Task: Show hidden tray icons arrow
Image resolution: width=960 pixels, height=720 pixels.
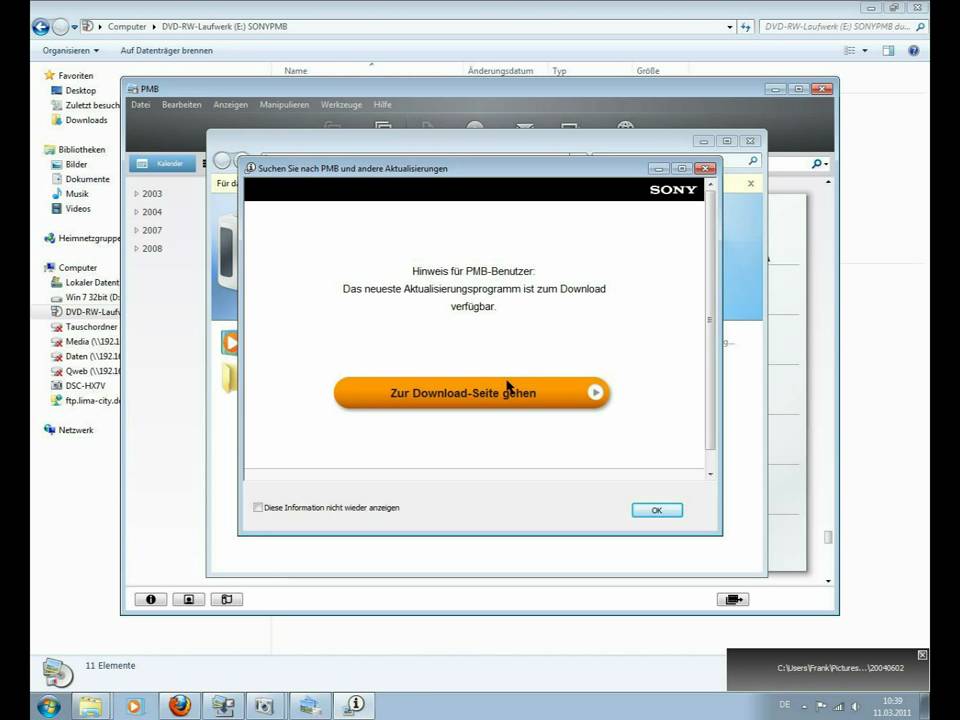Action: (x=804, y=707)
